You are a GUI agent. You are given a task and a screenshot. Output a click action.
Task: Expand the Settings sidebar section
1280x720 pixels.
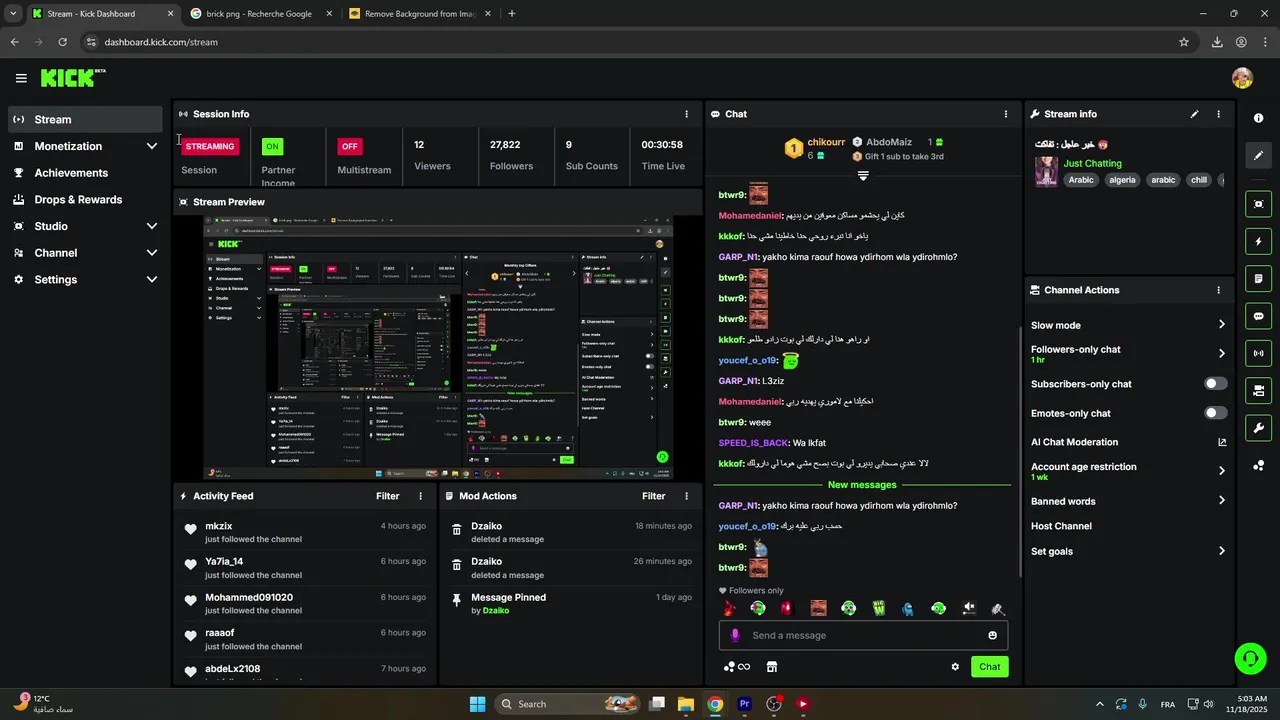pos(152,280)
